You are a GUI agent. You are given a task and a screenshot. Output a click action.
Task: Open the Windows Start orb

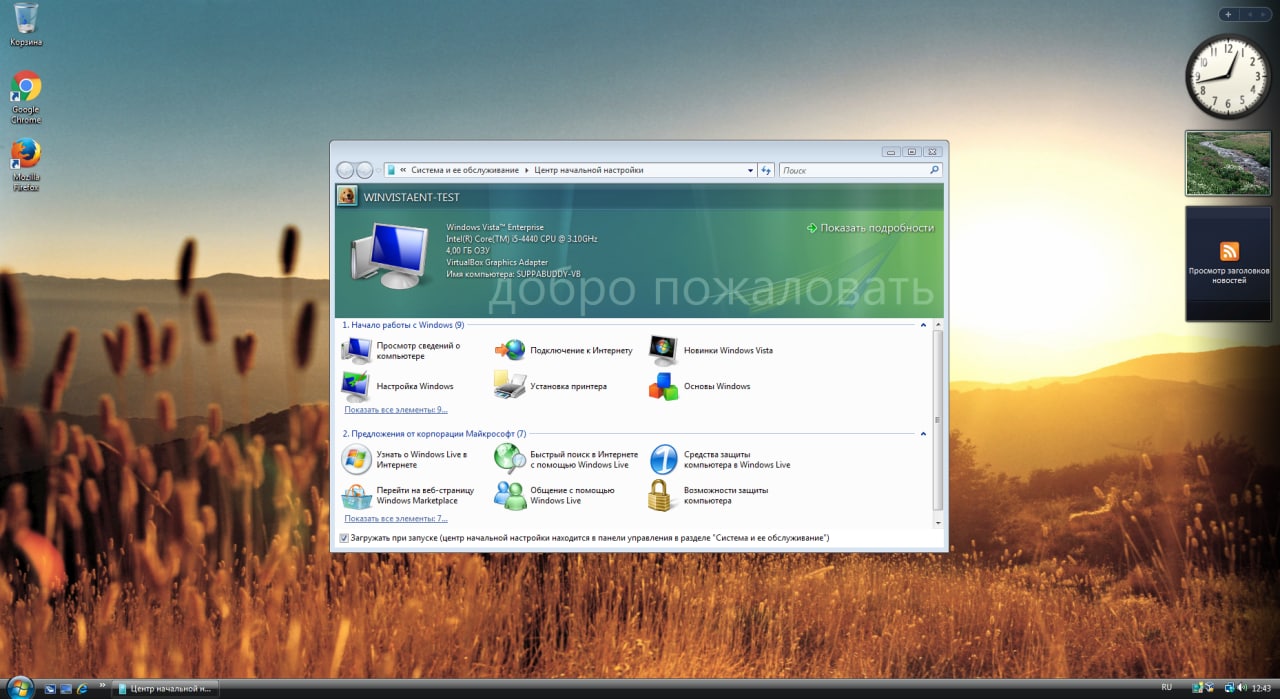tap(19, 688)
